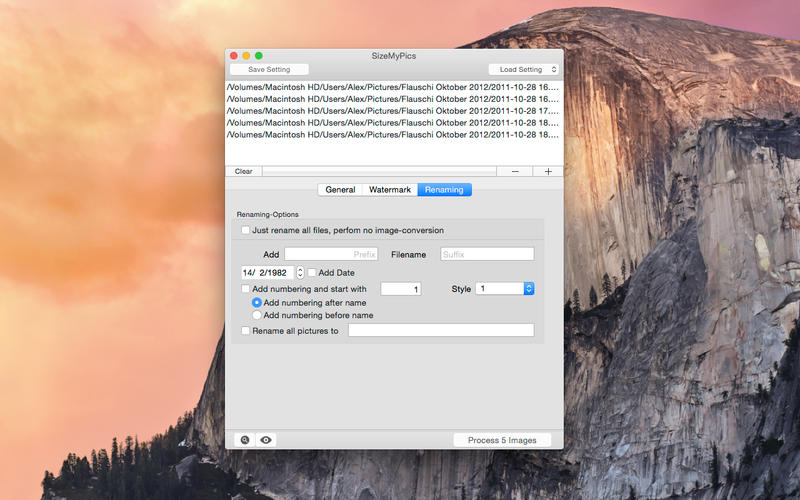Switch to the General tab
This screenshot has width=800, height=500.
340,190
